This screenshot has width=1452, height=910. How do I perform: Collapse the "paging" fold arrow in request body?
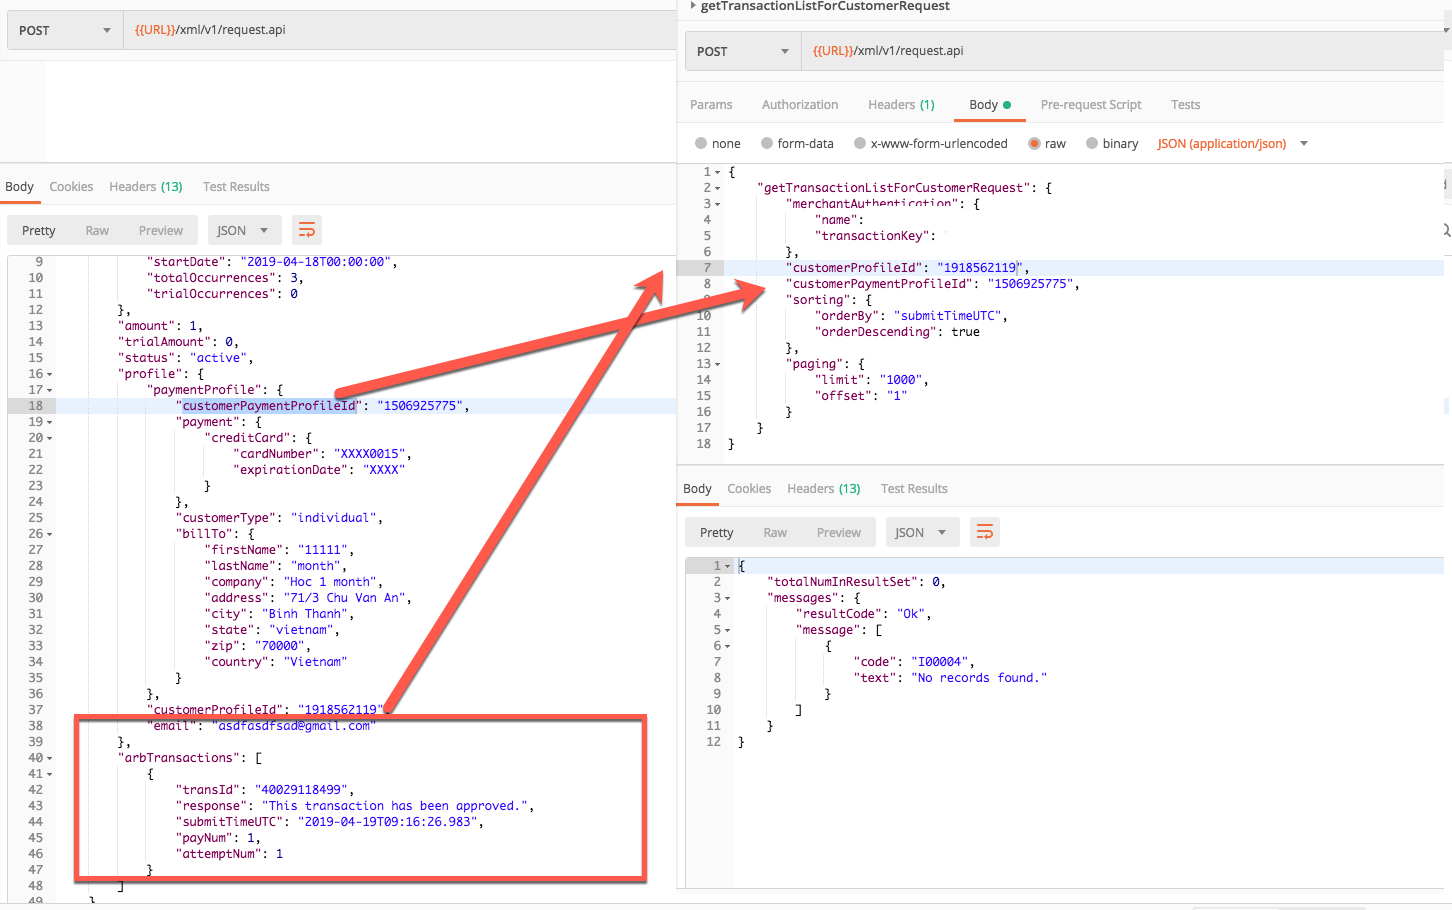717,364
